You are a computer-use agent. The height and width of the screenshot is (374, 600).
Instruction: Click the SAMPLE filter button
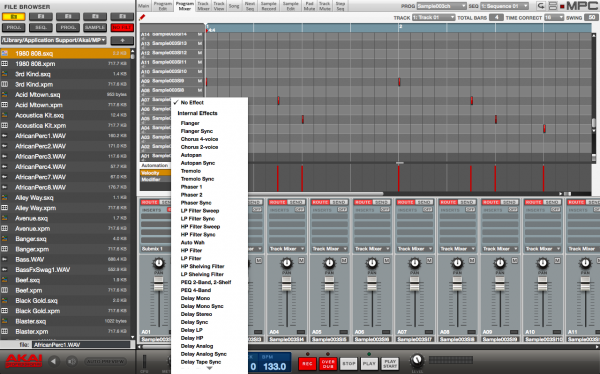(x=95, y=28)
